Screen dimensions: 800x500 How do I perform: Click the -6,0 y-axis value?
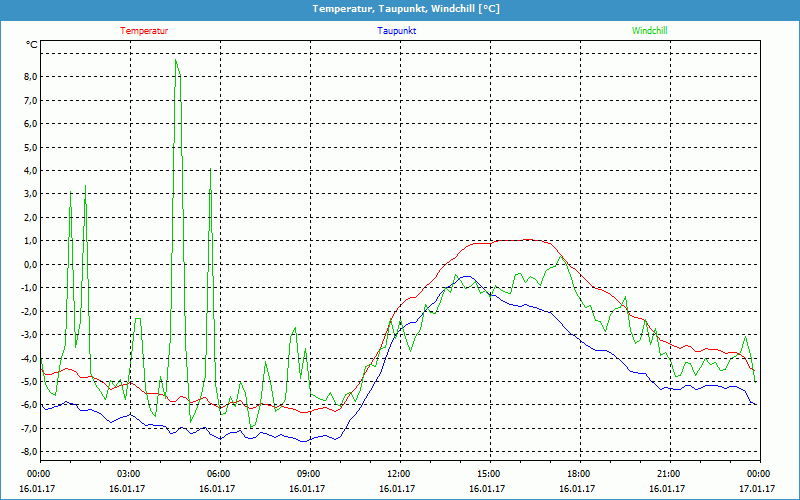click(x=29, y=405)
